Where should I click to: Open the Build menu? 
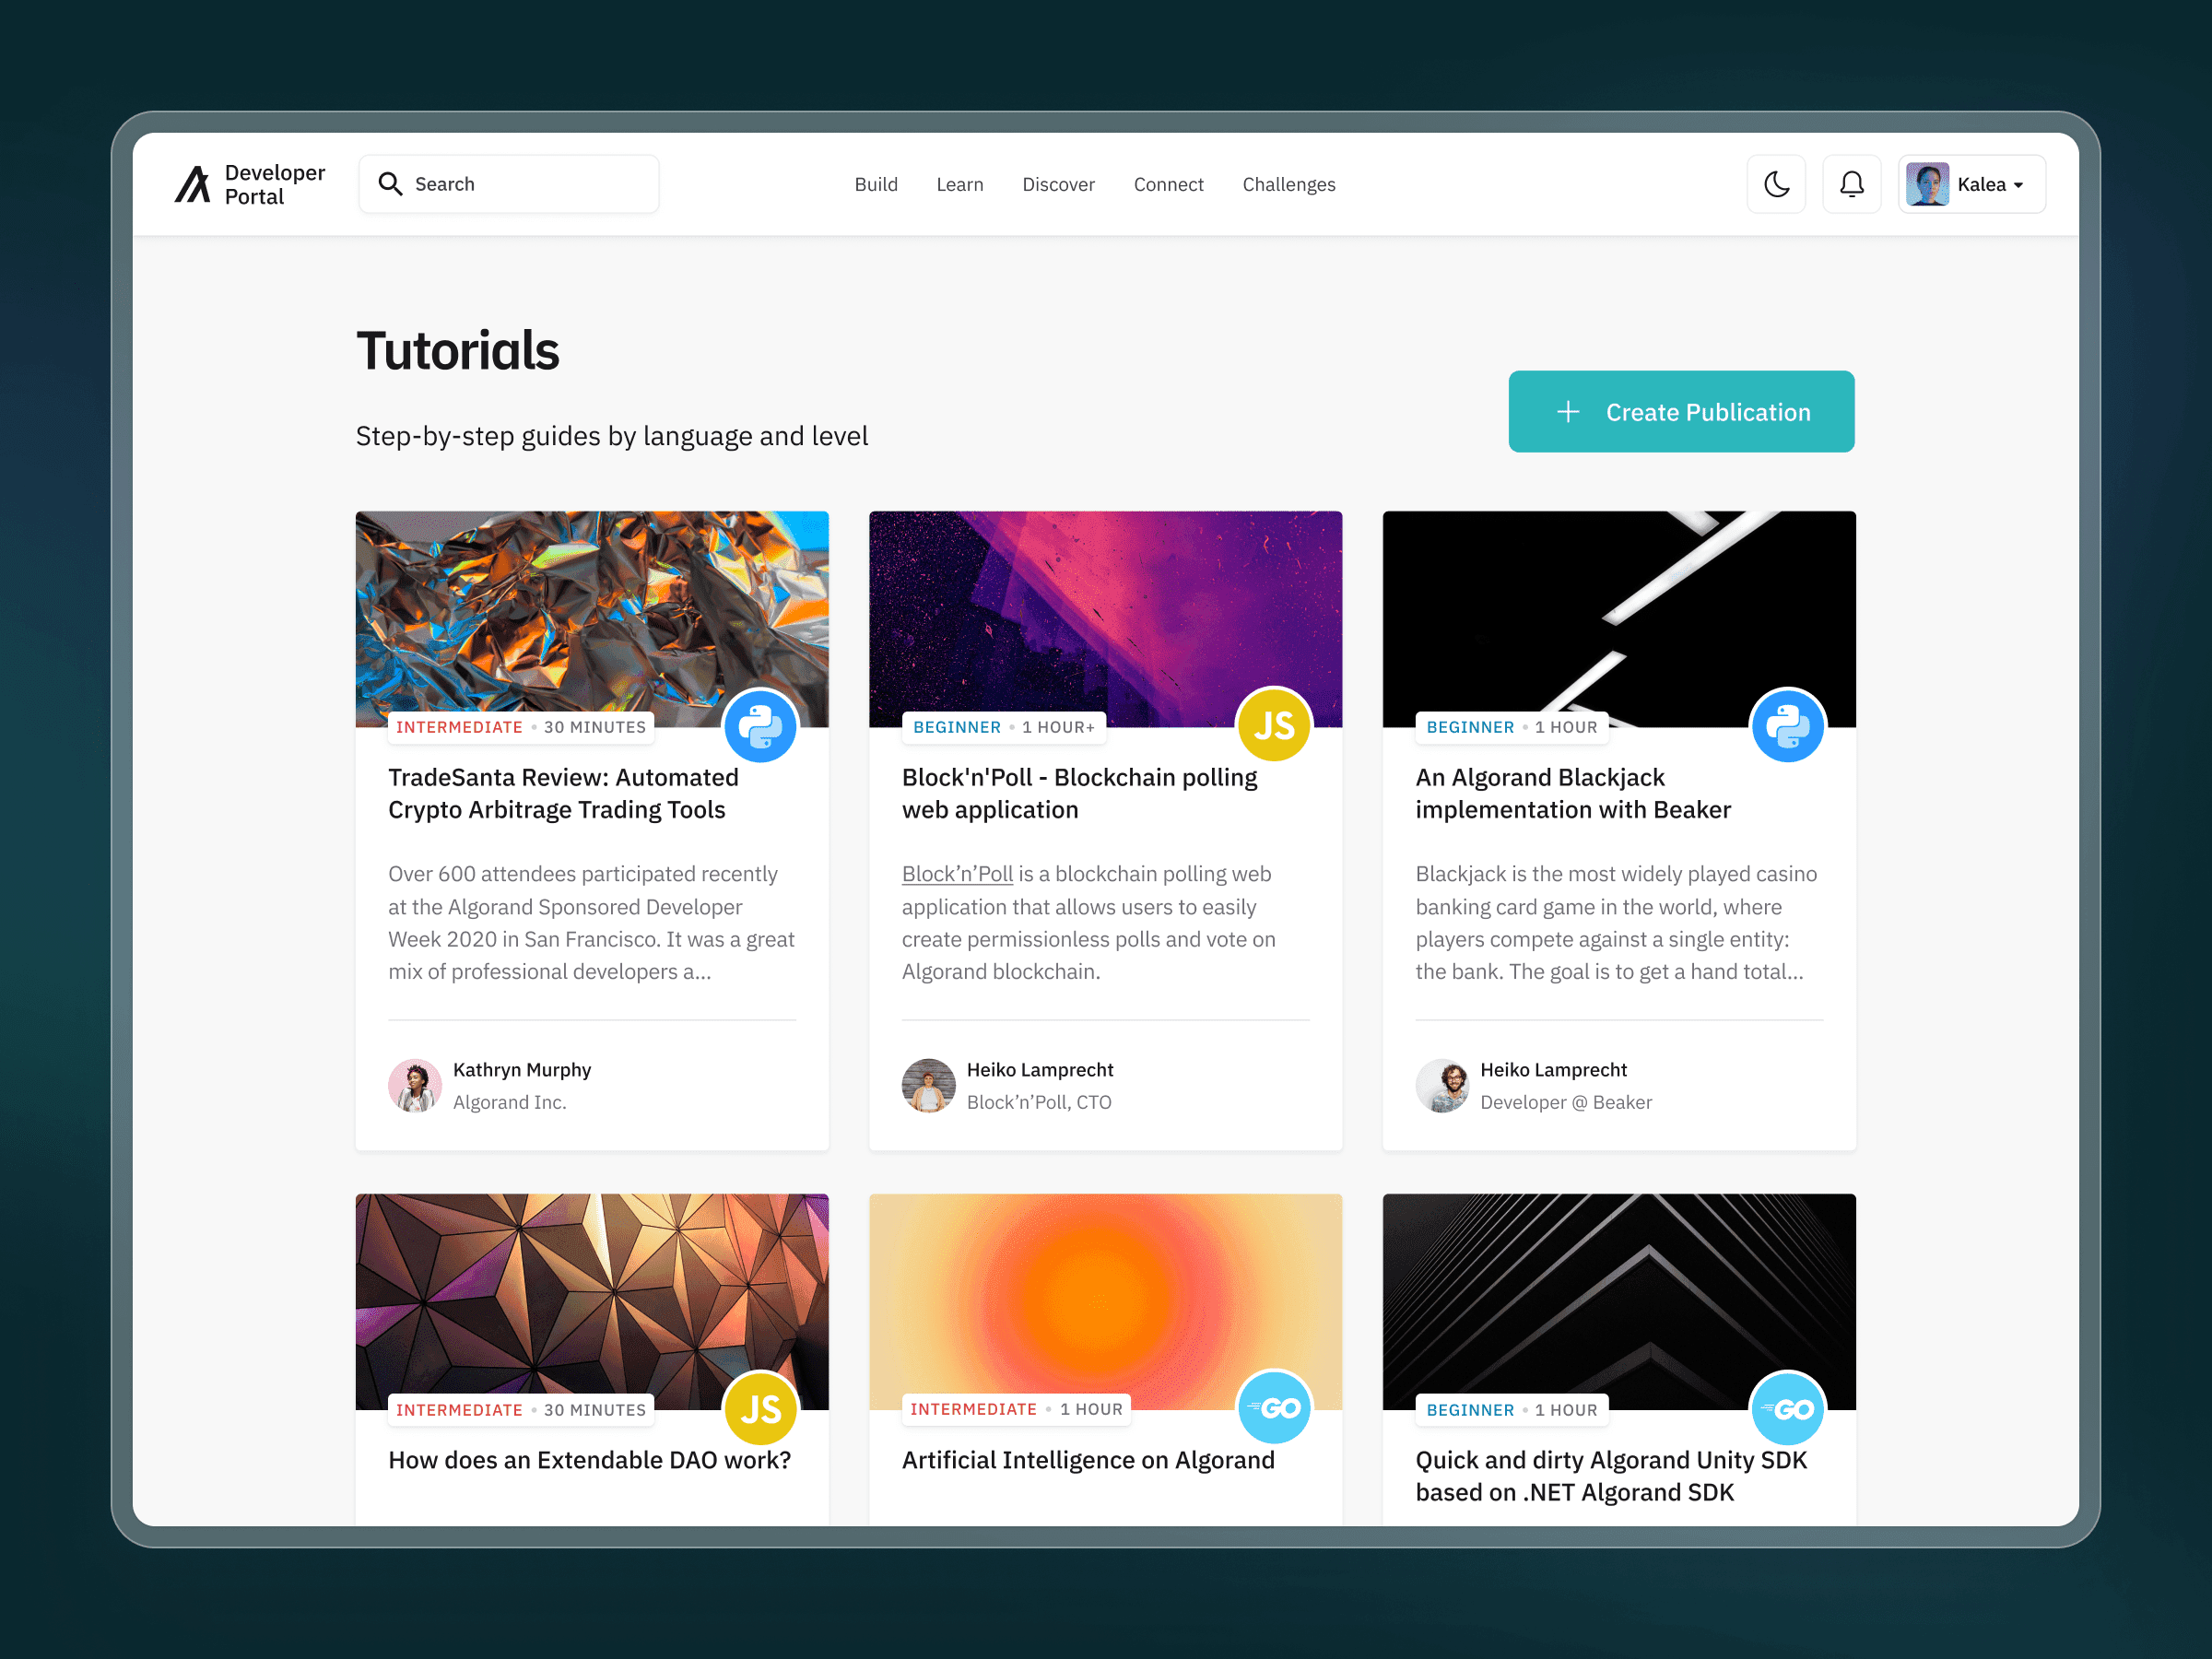click(x=876, y=184)
